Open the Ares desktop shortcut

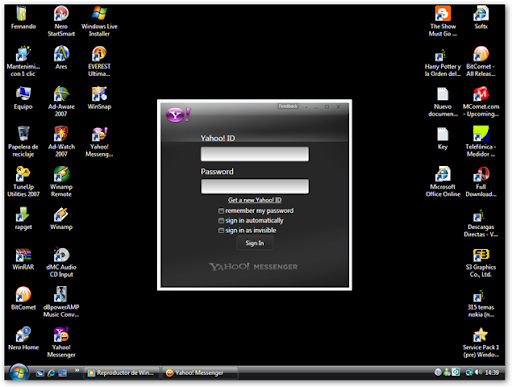pyautogui.click(x=61, y=54)
